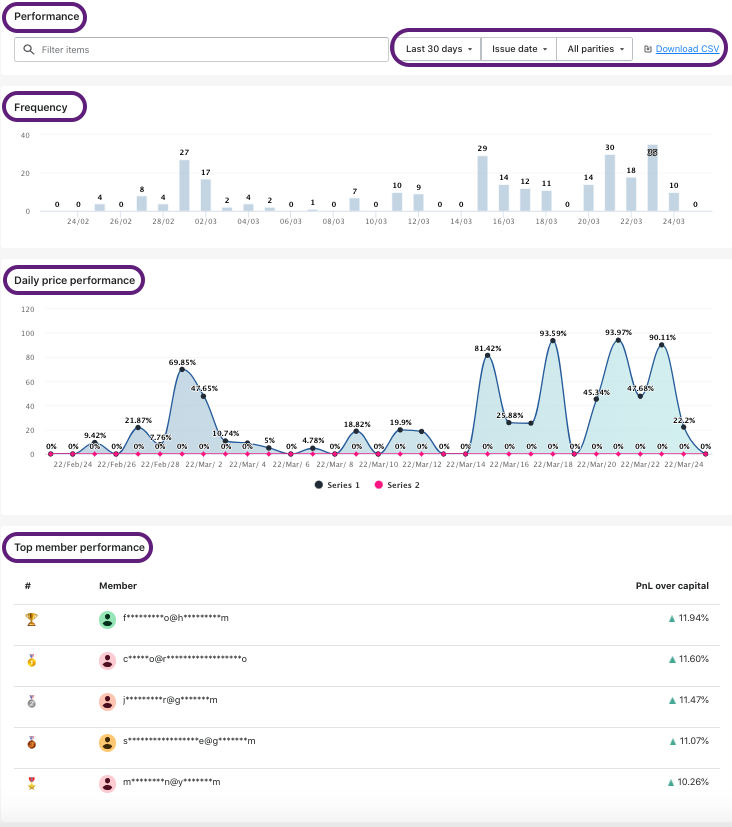
Task: Click the magnifying glass search icon
Action: (x=28, y=49)
